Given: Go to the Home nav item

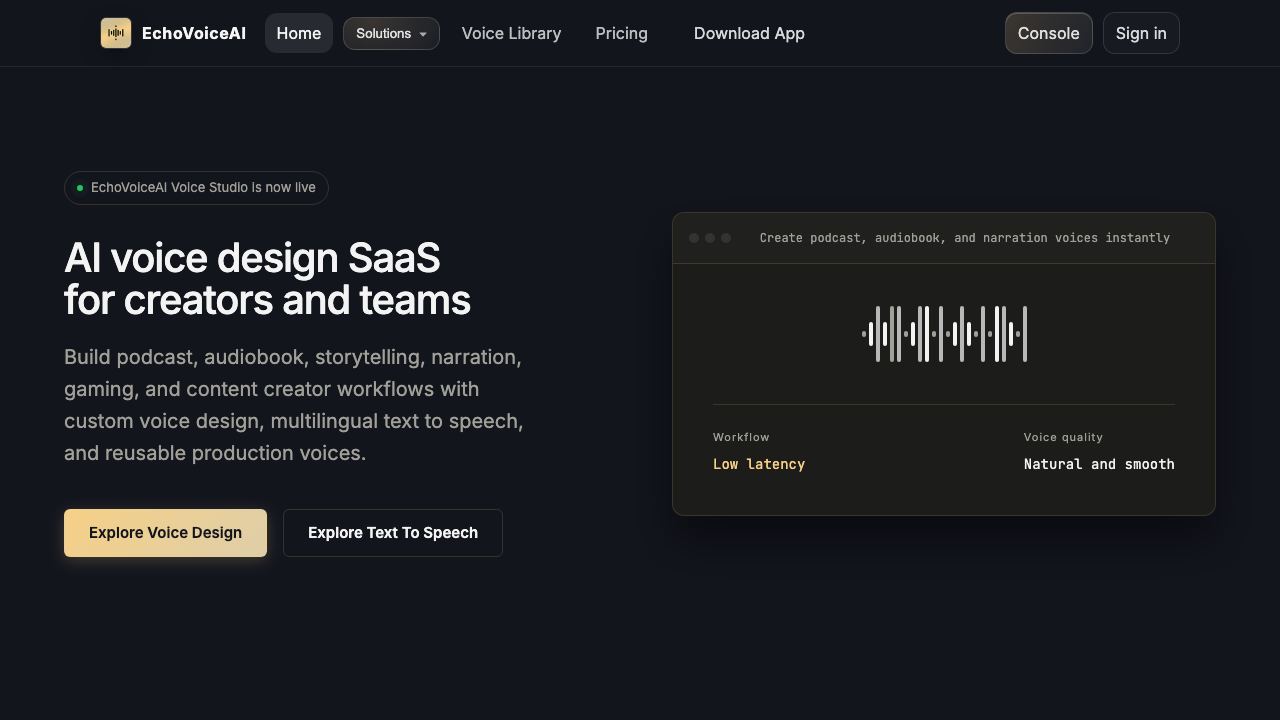Looking at the screenshot, I should [299, 33].
